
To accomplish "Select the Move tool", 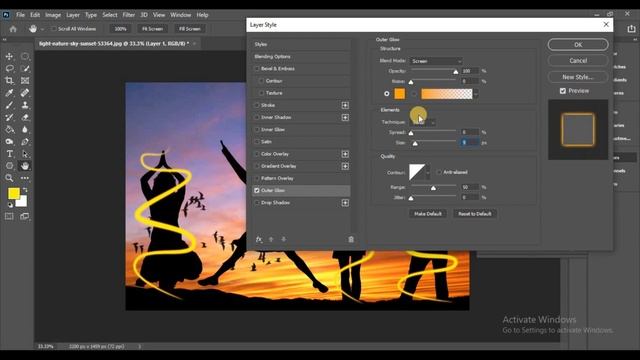I will (x=9, y=56).
